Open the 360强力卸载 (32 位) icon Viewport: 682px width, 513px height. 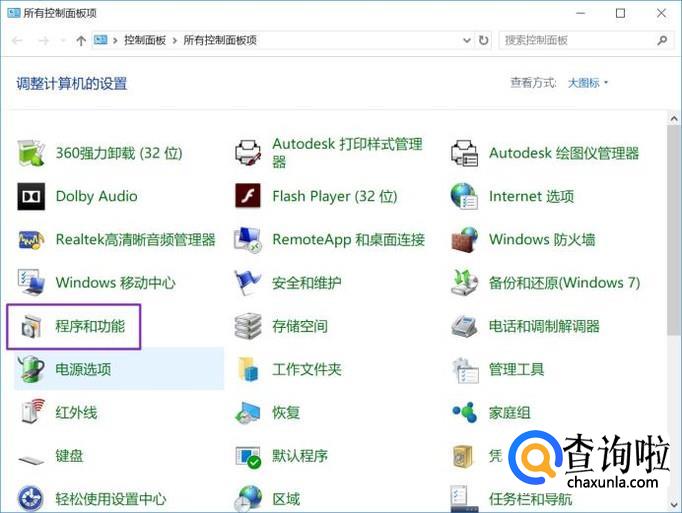click(30, 153)
